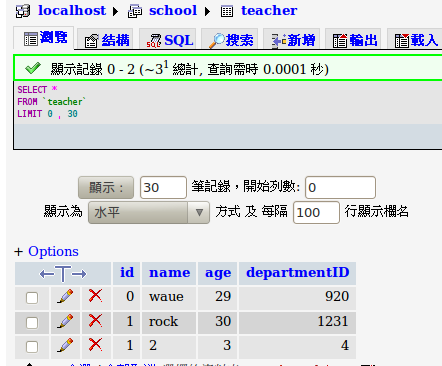
Task: Click the starting row number input field
Action: coord(340,187)
